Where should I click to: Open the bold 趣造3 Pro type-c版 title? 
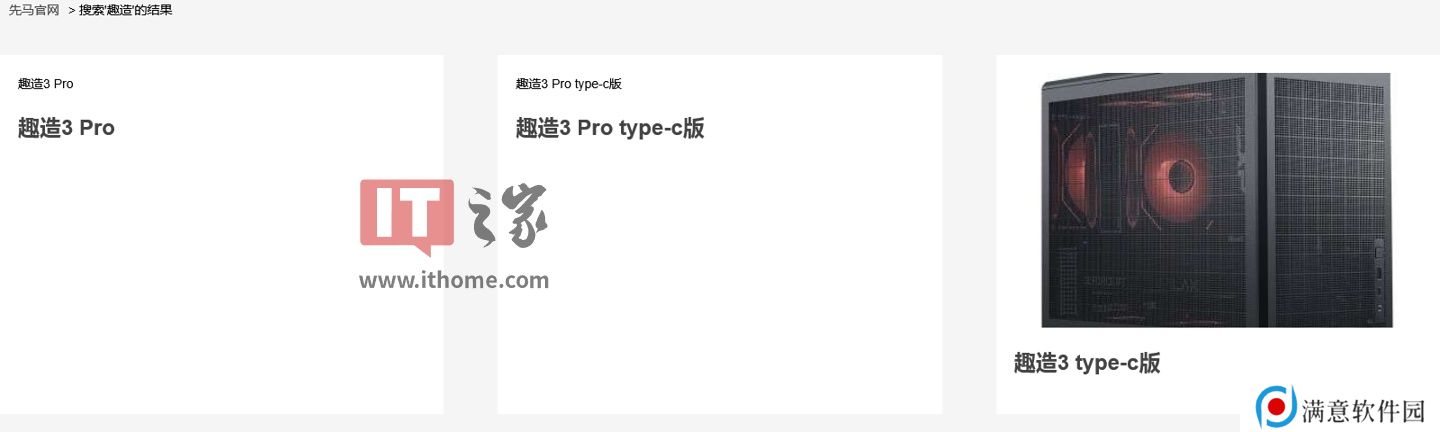point(610,128)
